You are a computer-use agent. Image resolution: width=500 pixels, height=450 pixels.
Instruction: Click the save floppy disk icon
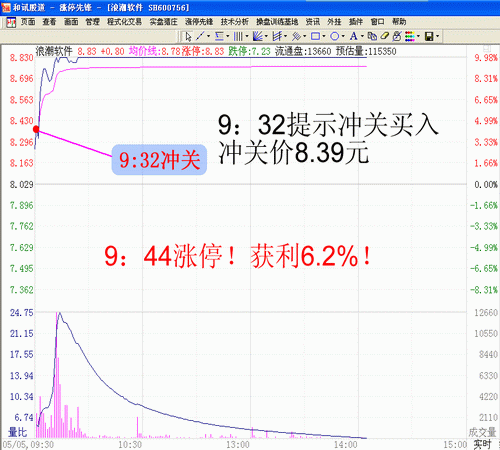click(x=429, y=36)
